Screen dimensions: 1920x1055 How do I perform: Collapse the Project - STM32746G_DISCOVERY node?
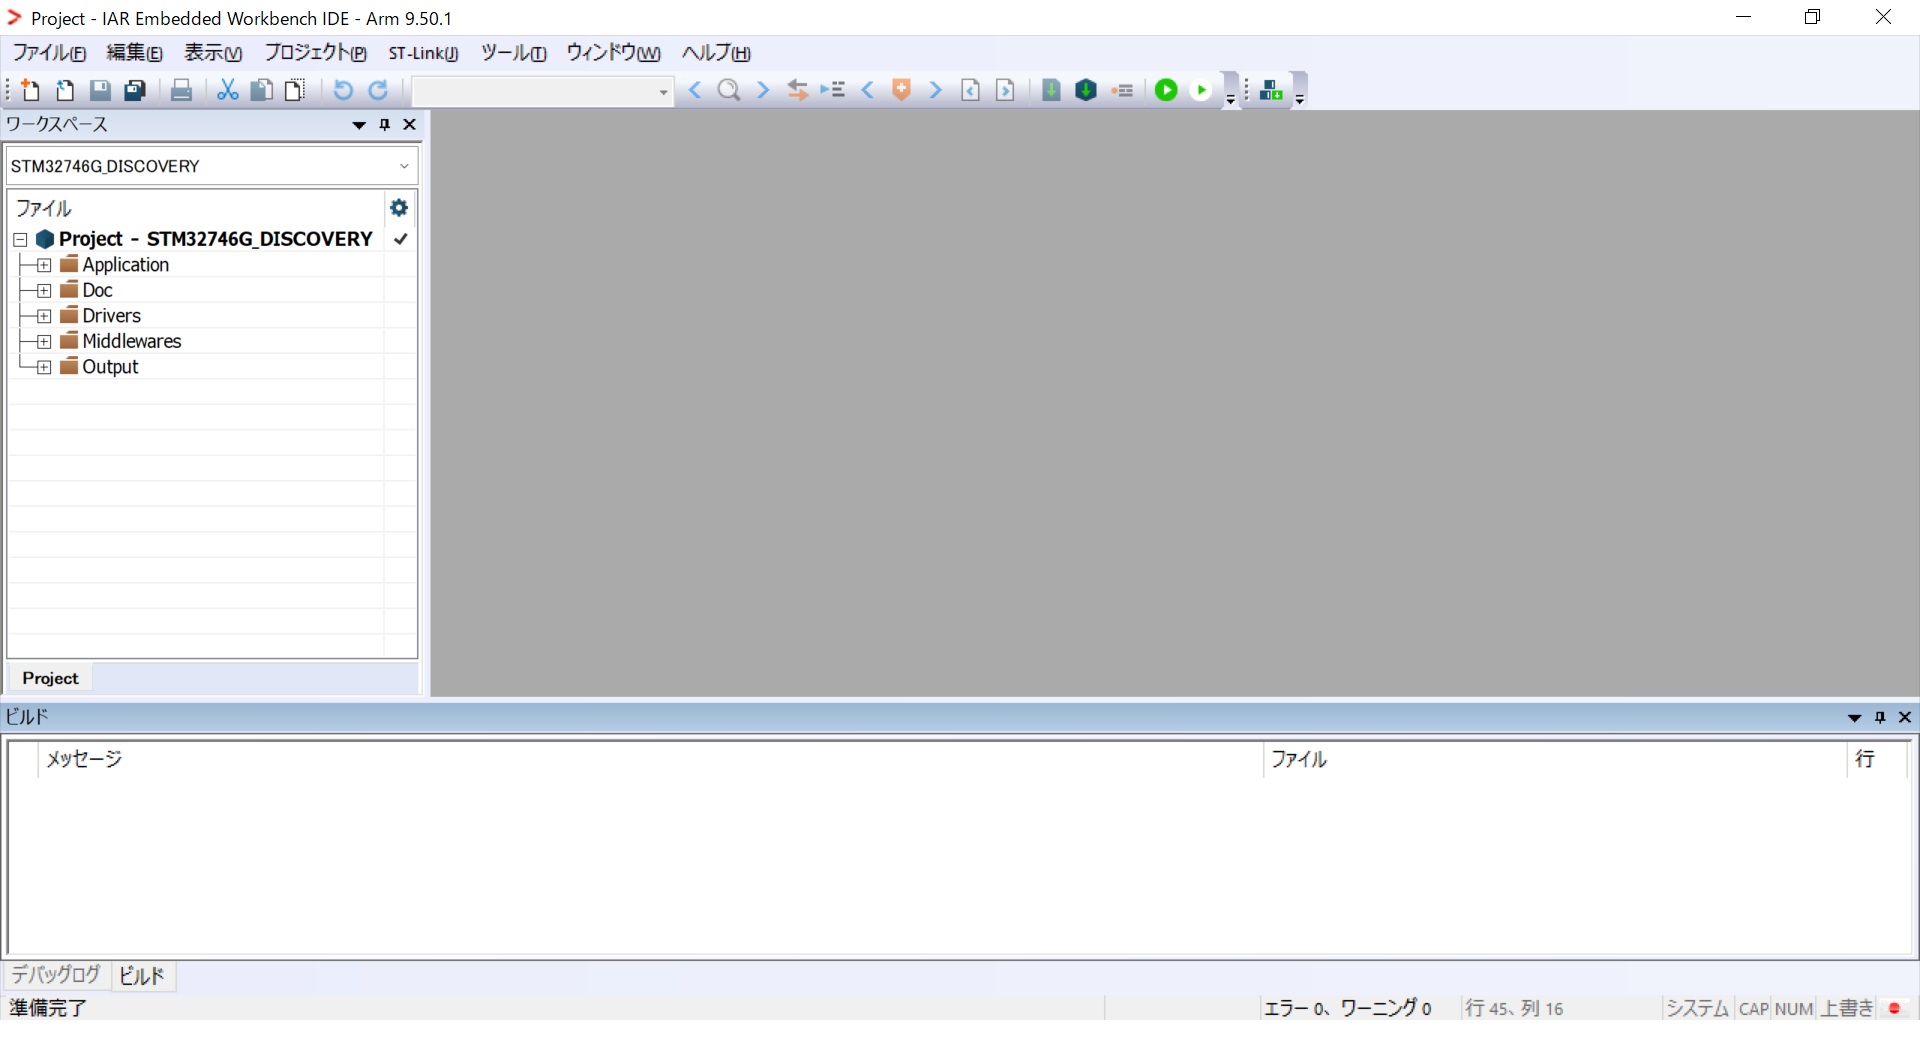click(x=20, y=240)
